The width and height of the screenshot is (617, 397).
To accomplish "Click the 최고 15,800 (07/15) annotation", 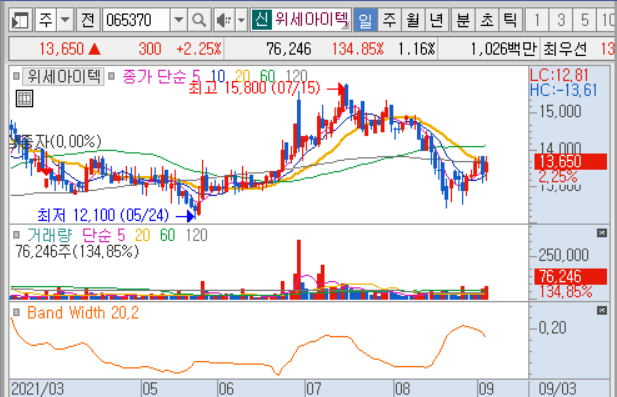I will (x=254, y=88).
